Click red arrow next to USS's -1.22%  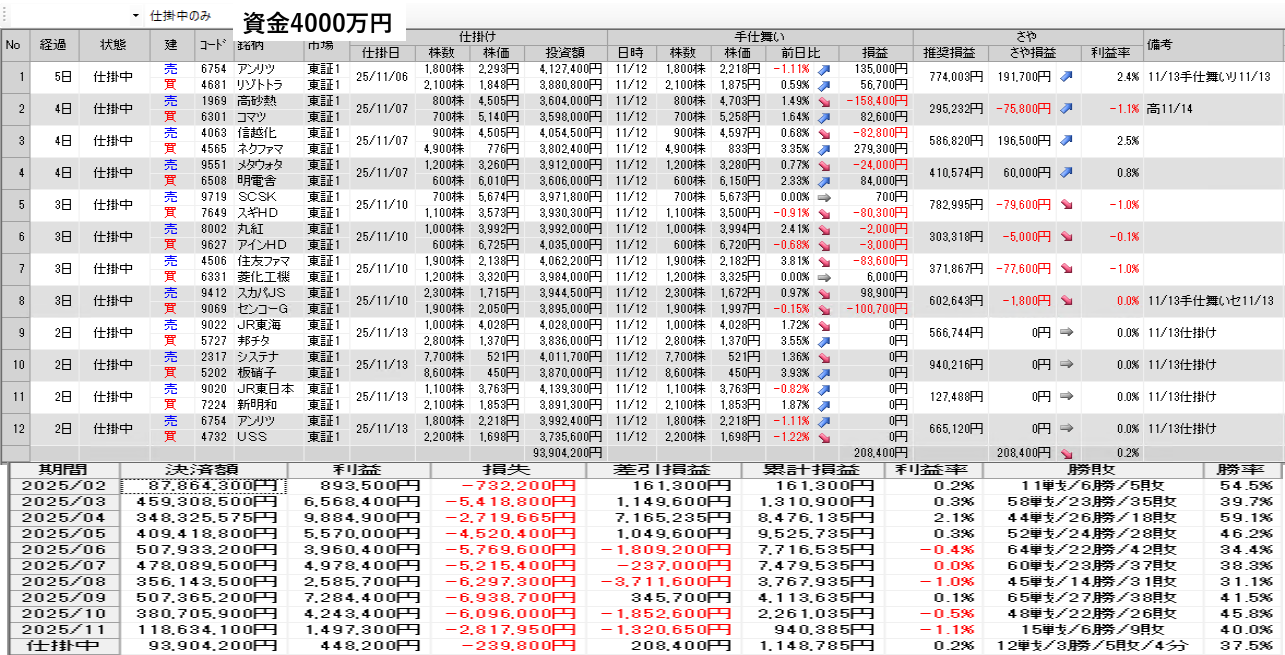coord(825,436)
